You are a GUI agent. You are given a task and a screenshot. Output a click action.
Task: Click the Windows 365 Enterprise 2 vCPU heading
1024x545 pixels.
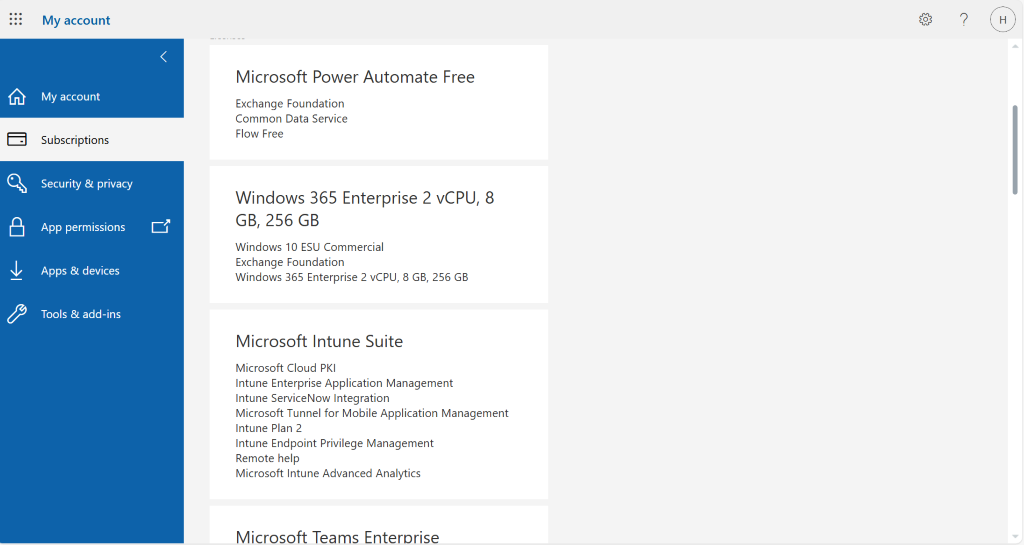pyautogui.click(x=364, y=209)
